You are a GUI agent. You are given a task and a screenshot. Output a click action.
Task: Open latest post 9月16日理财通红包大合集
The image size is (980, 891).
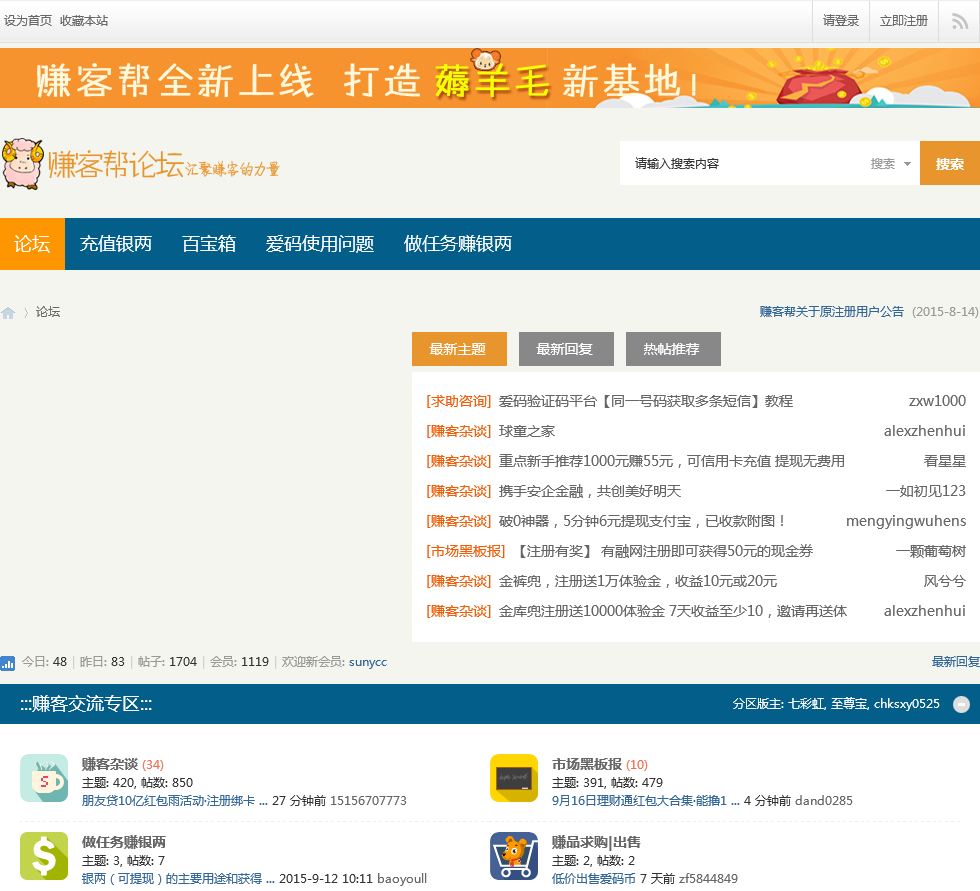(646, 800)
